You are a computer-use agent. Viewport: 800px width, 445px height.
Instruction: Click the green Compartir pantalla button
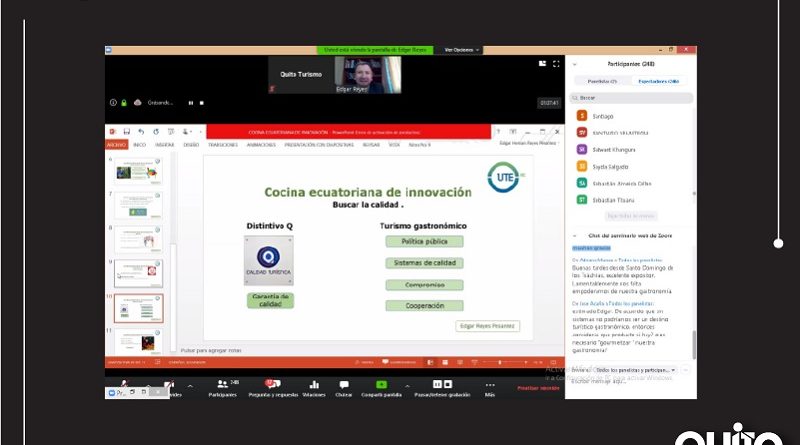point(381,388)
